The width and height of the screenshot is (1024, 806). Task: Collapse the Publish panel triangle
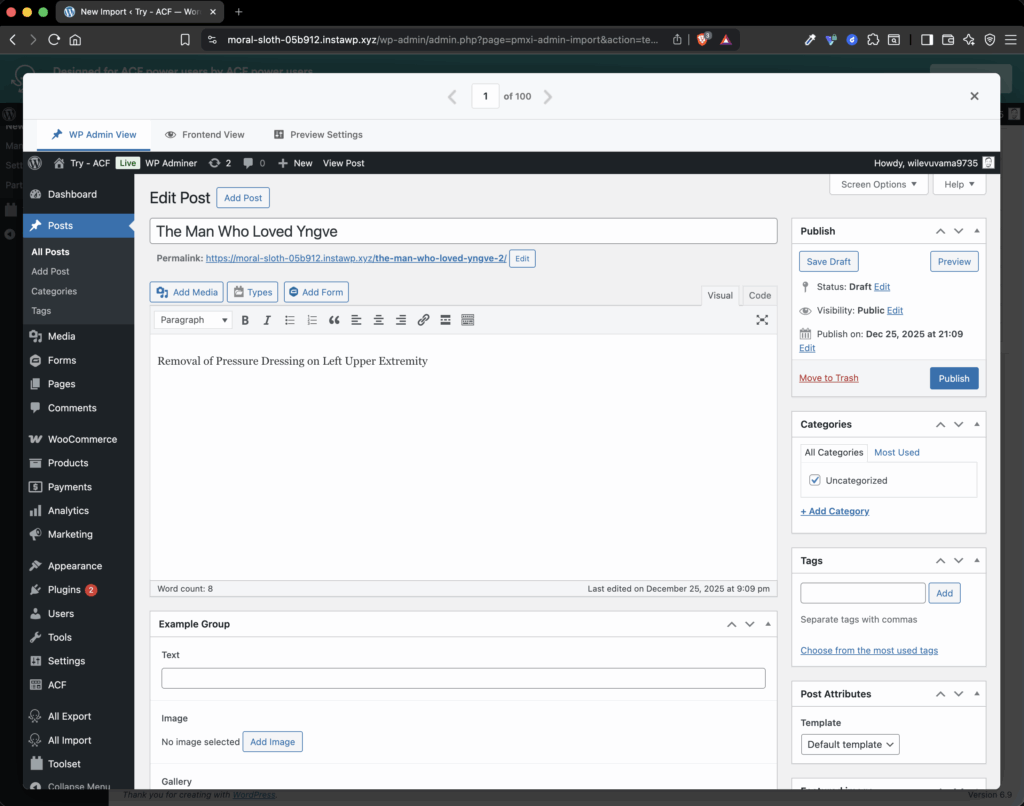977,231
